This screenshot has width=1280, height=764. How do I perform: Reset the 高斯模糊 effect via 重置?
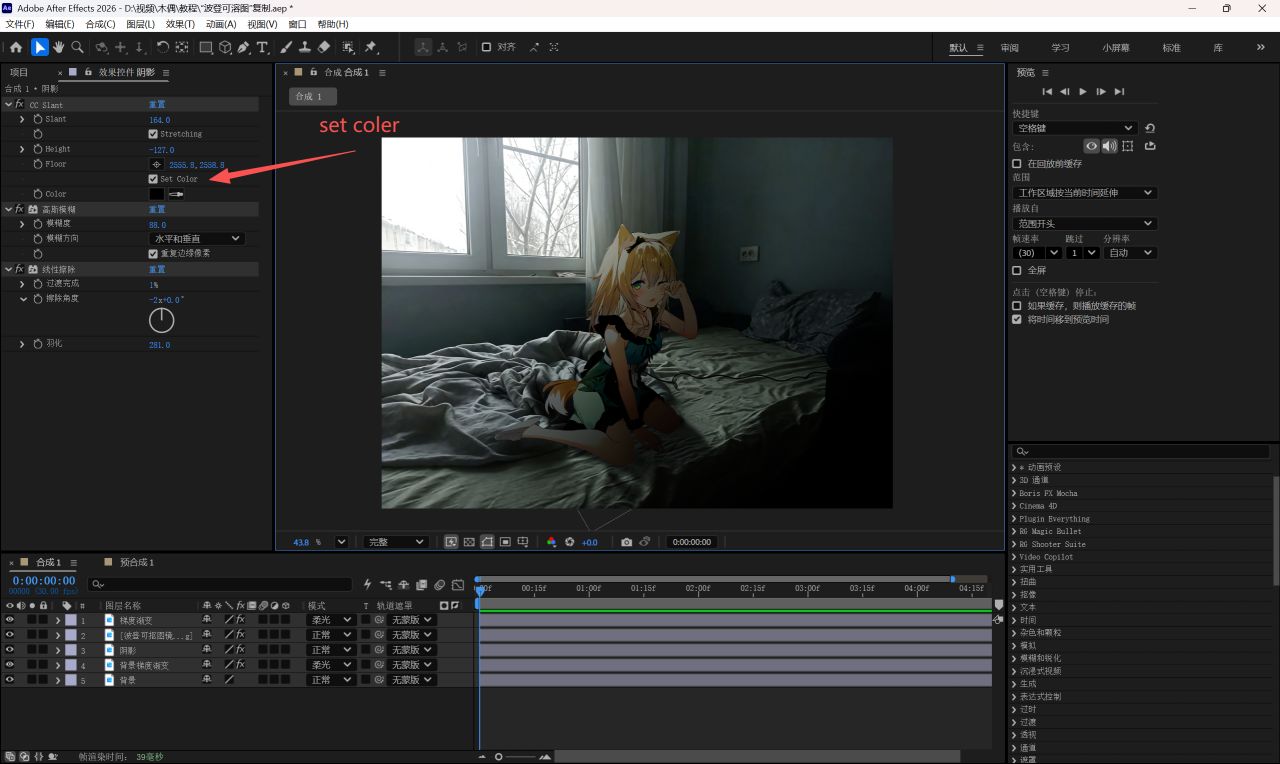tap(157, 209)
